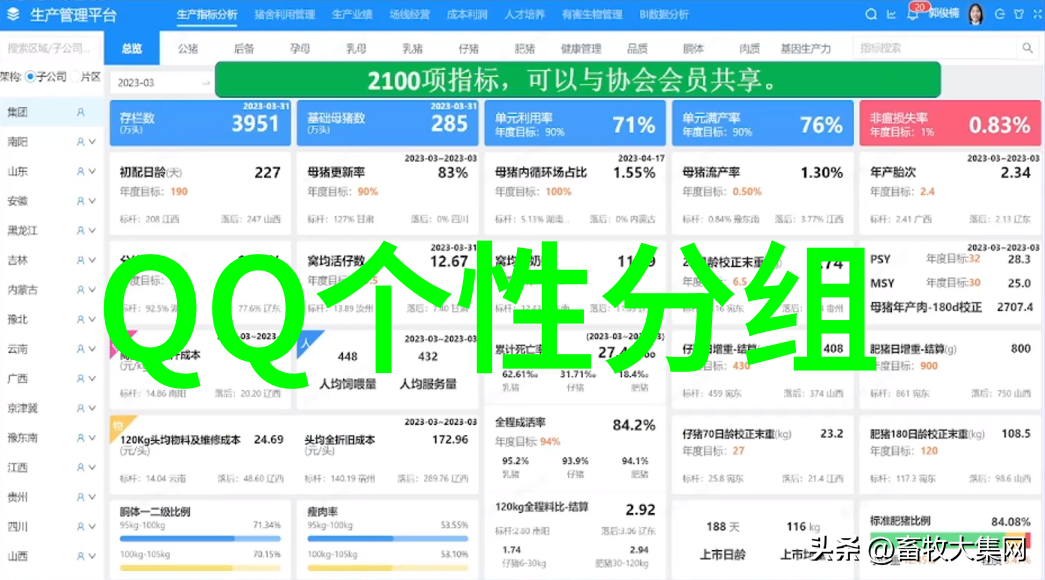Screen dimensions: 1045x580
Task: Switch to the 公猪 tab
Action: 188,49
